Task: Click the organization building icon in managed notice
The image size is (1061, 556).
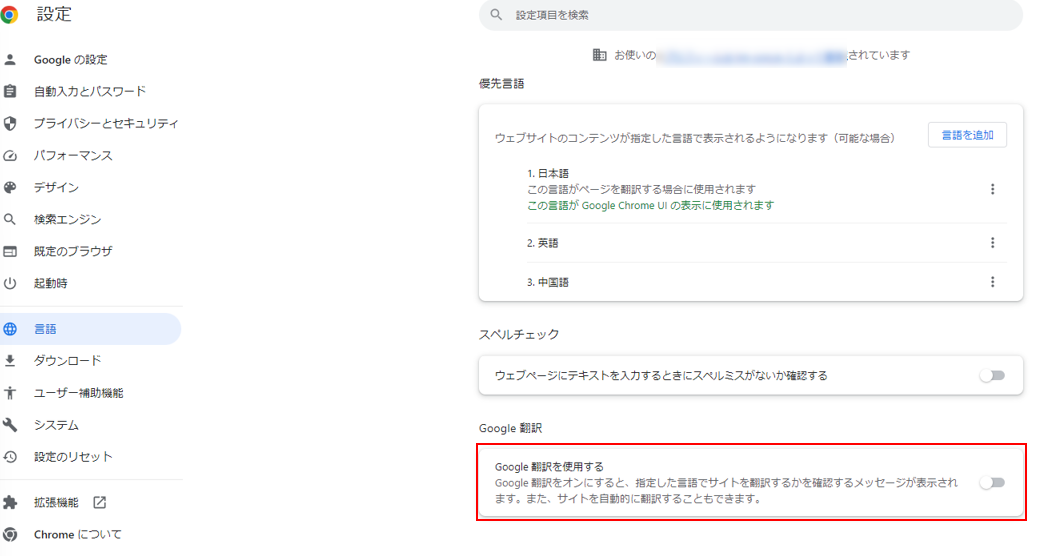Action: pos(600,55)
